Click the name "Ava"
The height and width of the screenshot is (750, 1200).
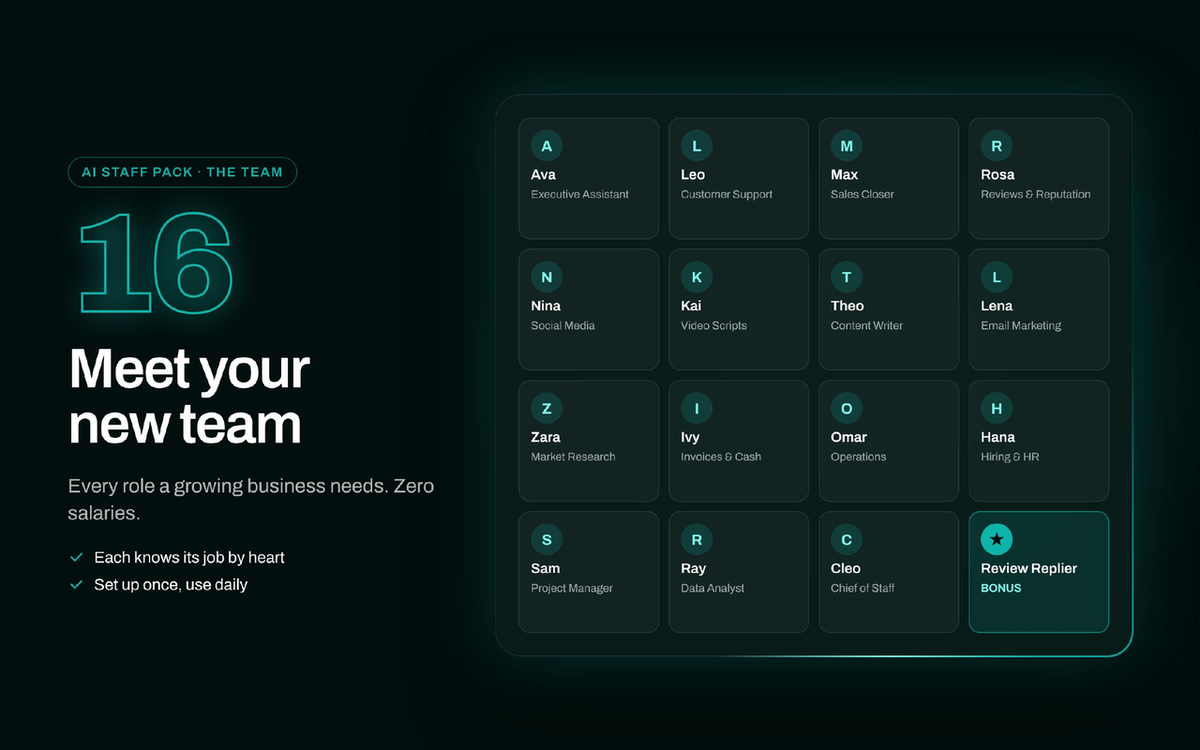[x=543, y=175]
